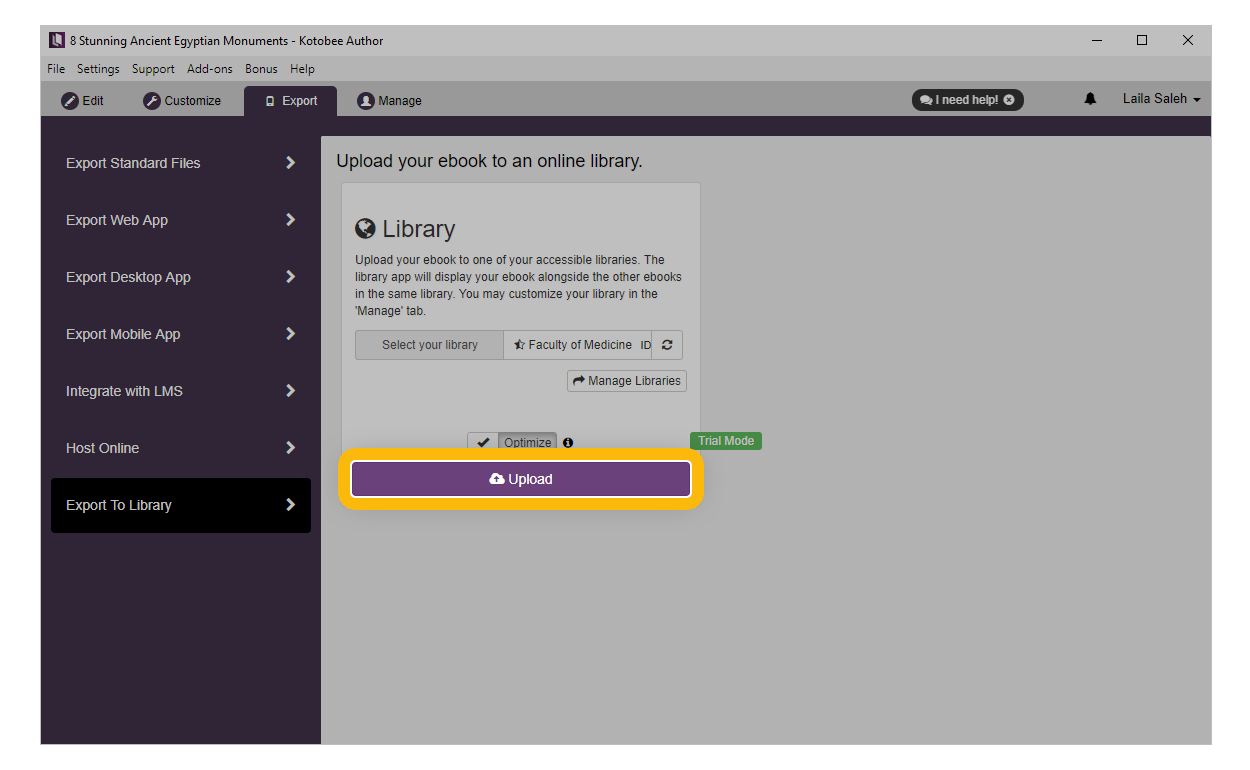The height and width of the screenshot is (770, 1250).
Task: Close the Kotobee Author window
Action: tap(1188, 41)
